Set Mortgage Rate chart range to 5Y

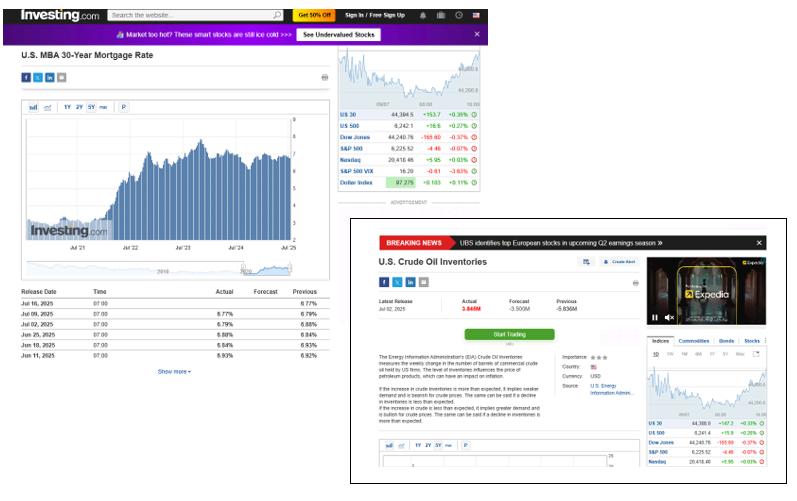91,107
